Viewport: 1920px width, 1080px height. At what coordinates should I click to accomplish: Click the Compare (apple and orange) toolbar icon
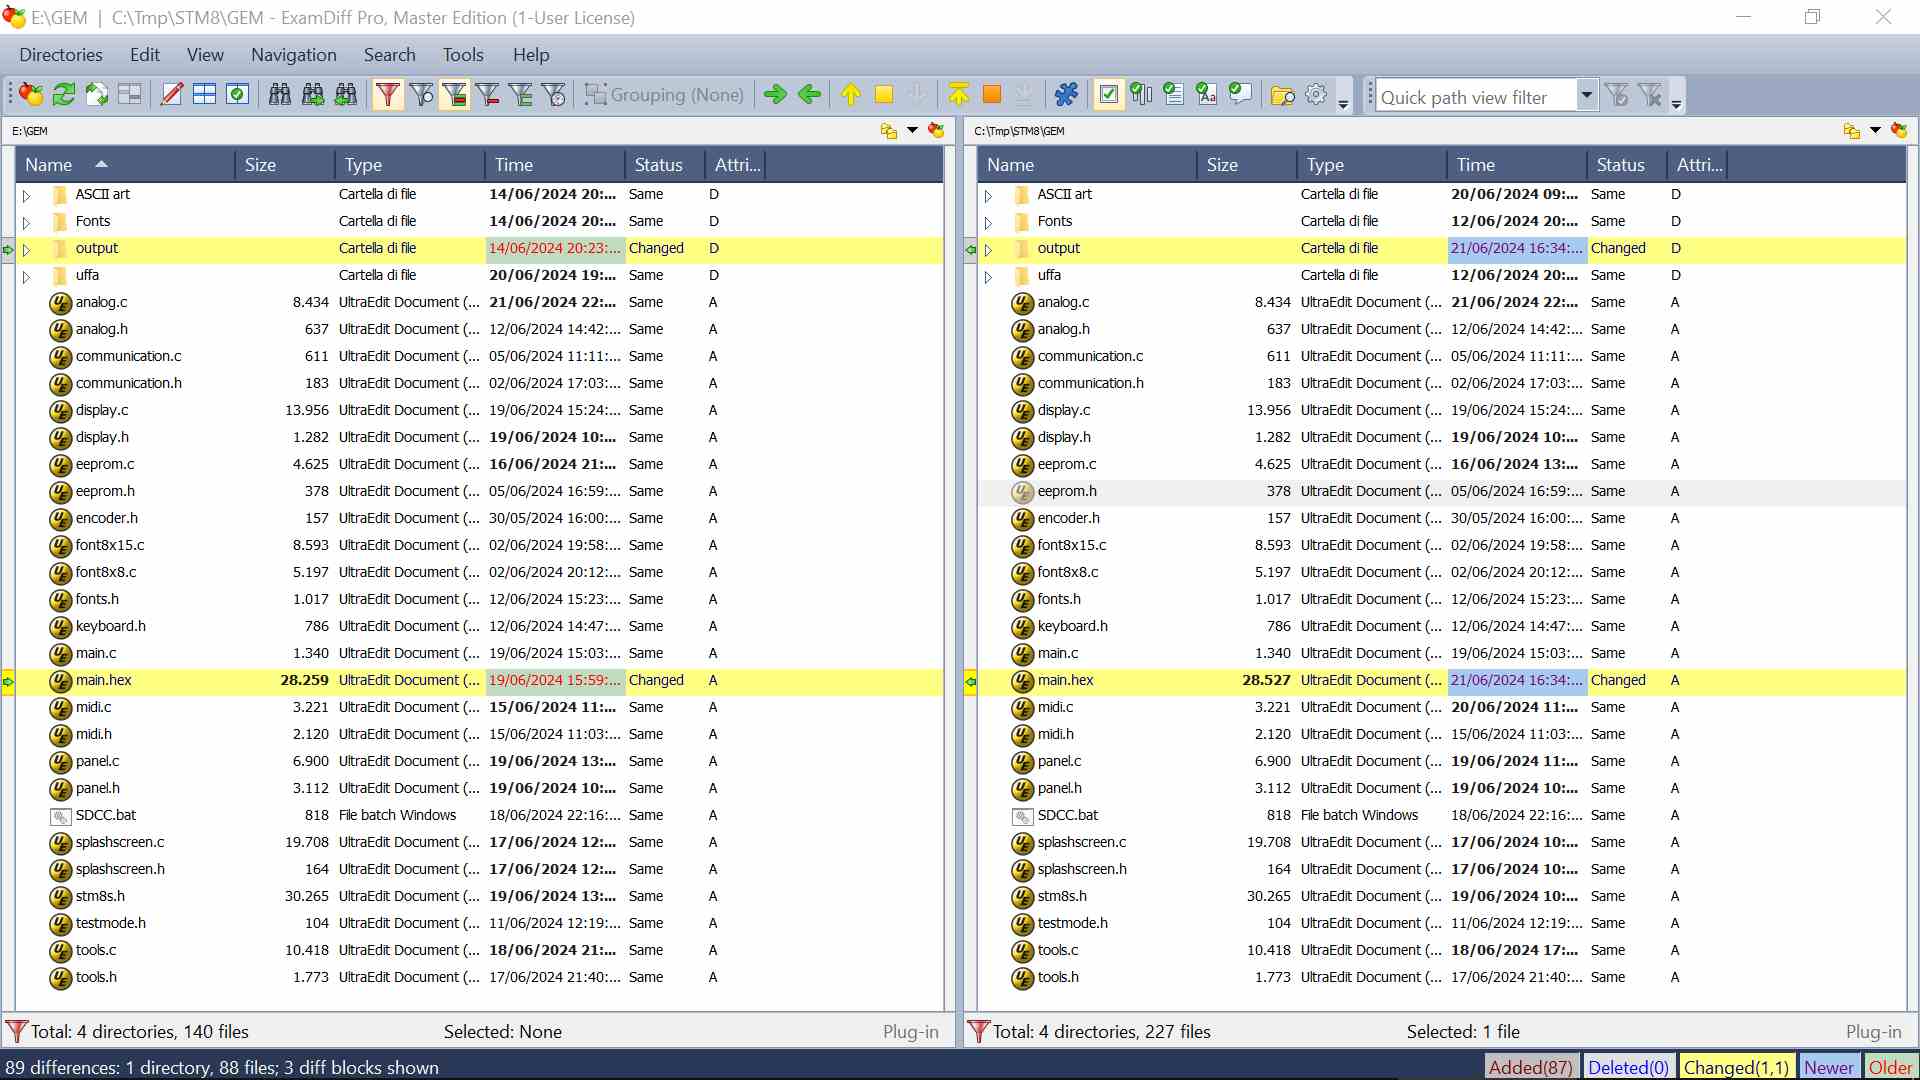(x=31, y=95)
